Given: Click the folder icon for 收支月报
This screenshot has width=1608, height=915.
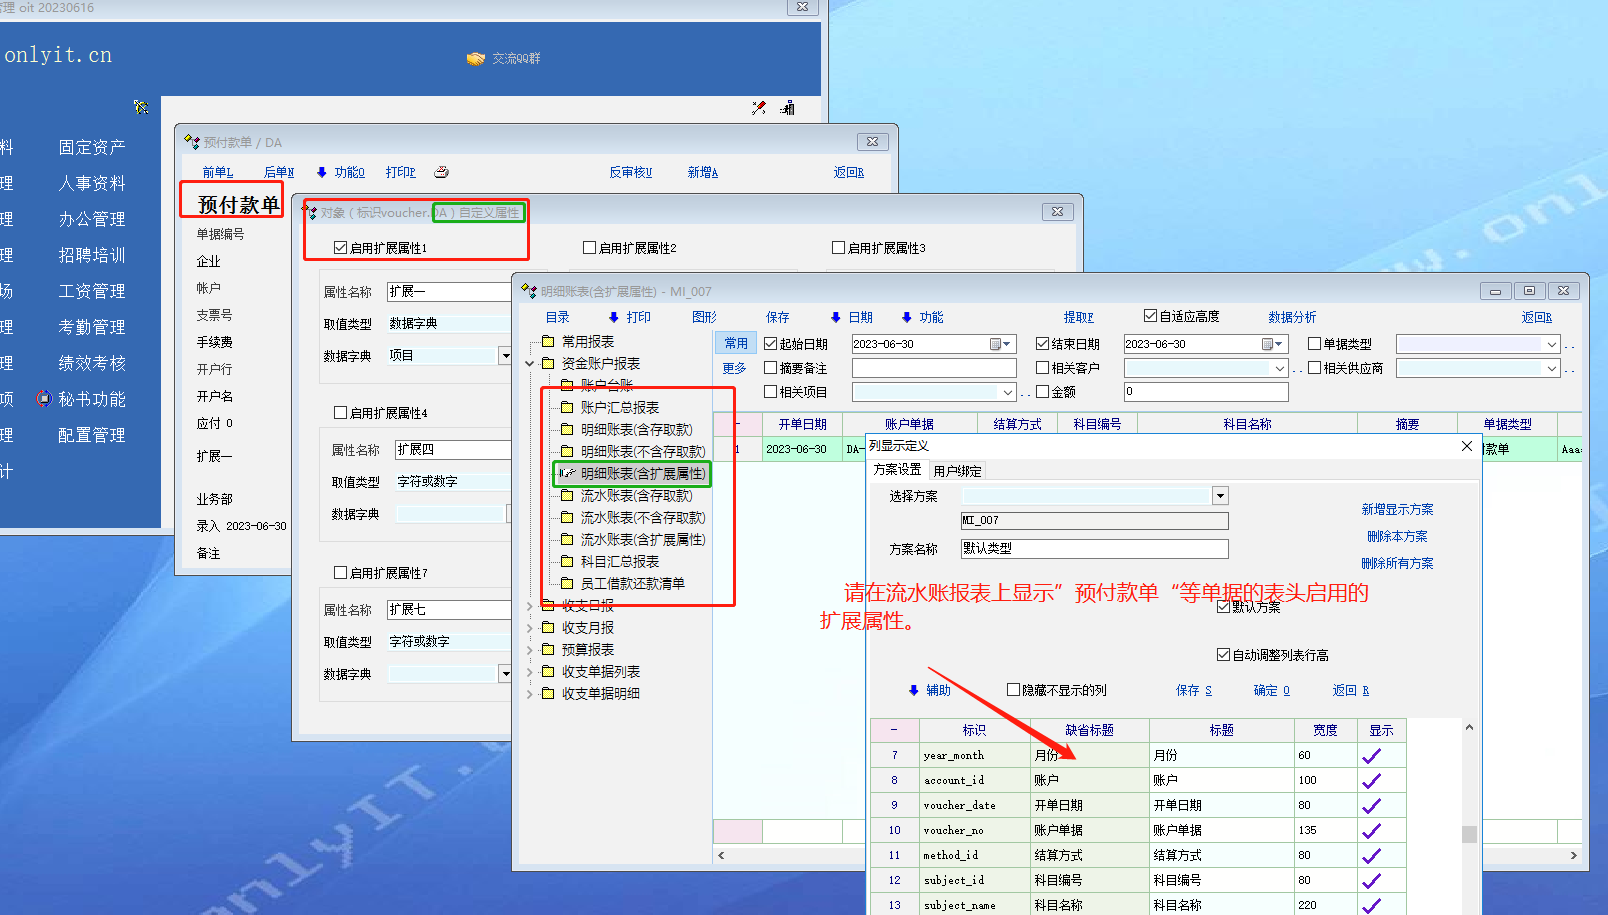Looking at the screenshot, I should (x=548, y=628).
